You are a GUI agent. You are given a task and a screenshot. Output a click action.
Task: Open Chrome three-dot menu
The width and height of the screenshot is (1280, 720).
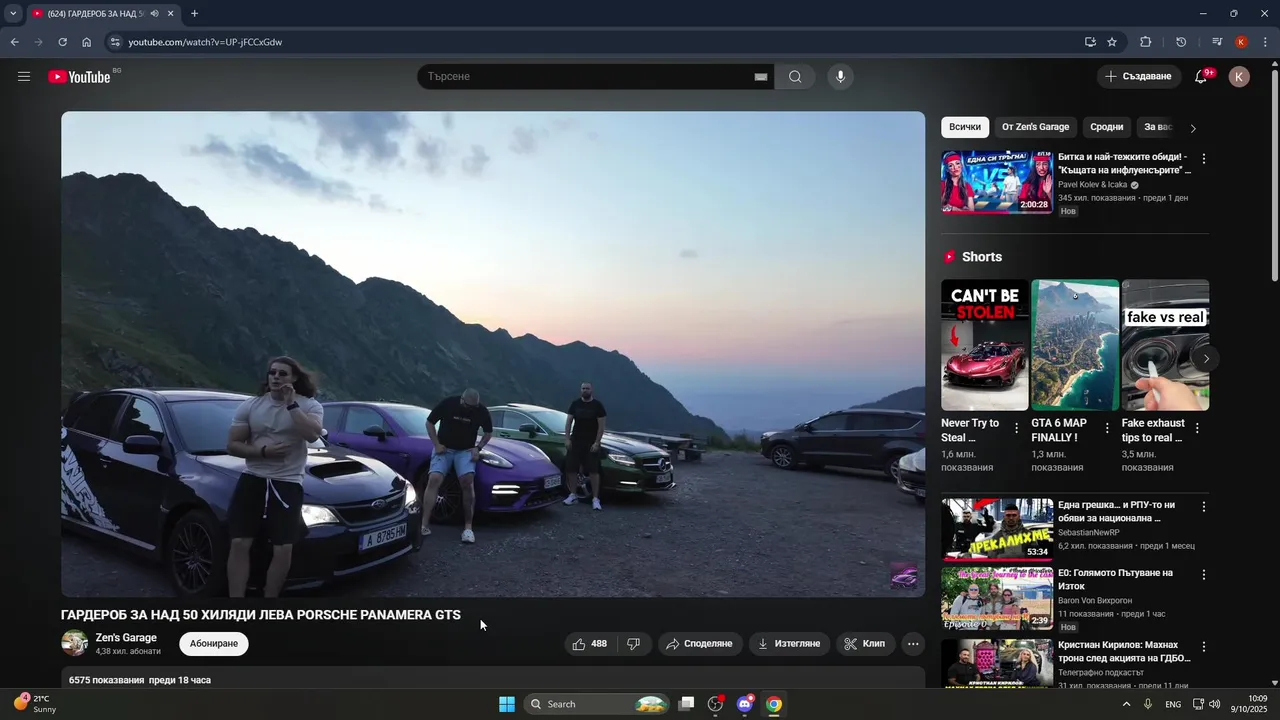click(1266, 42)
